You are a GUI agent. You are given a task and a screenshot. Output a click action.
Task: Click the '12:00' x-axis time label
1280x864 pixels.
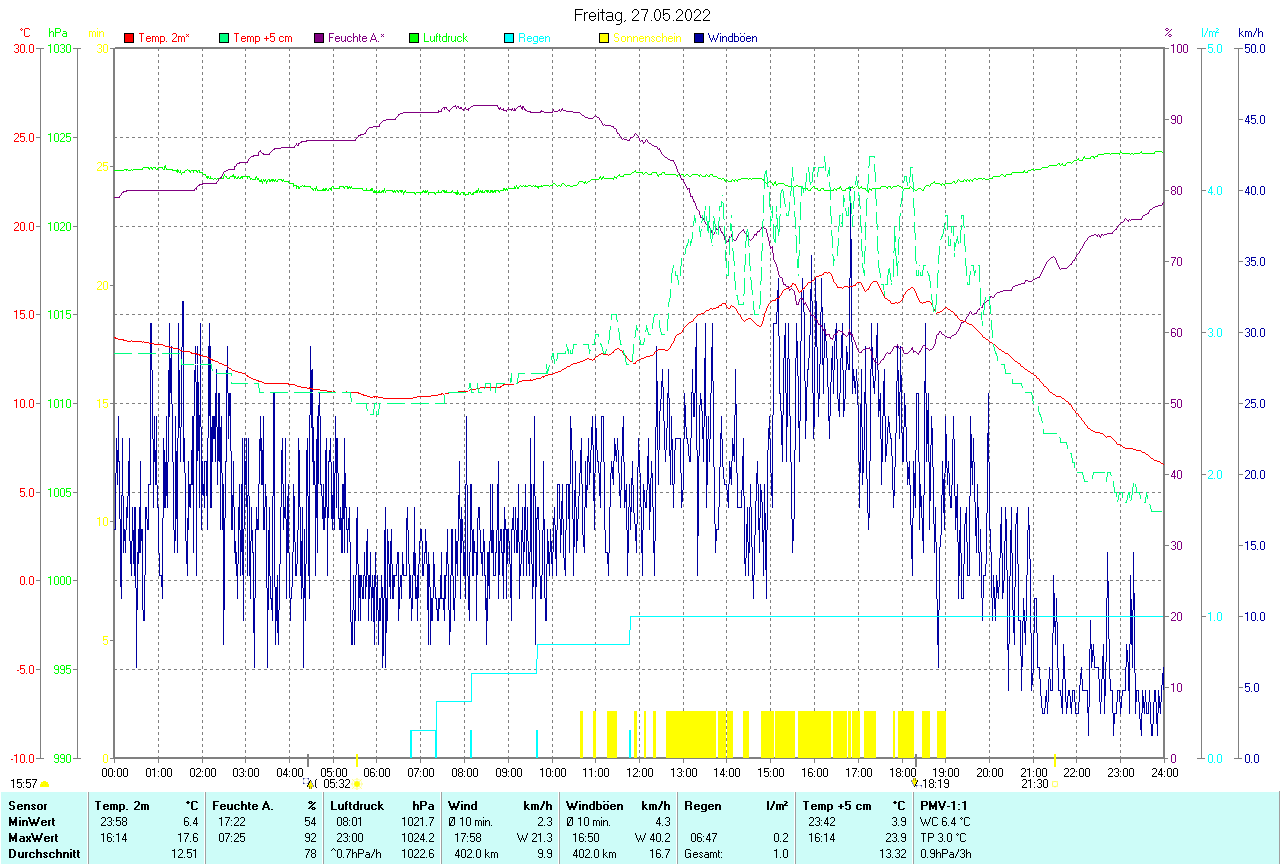tap(640, 772)
